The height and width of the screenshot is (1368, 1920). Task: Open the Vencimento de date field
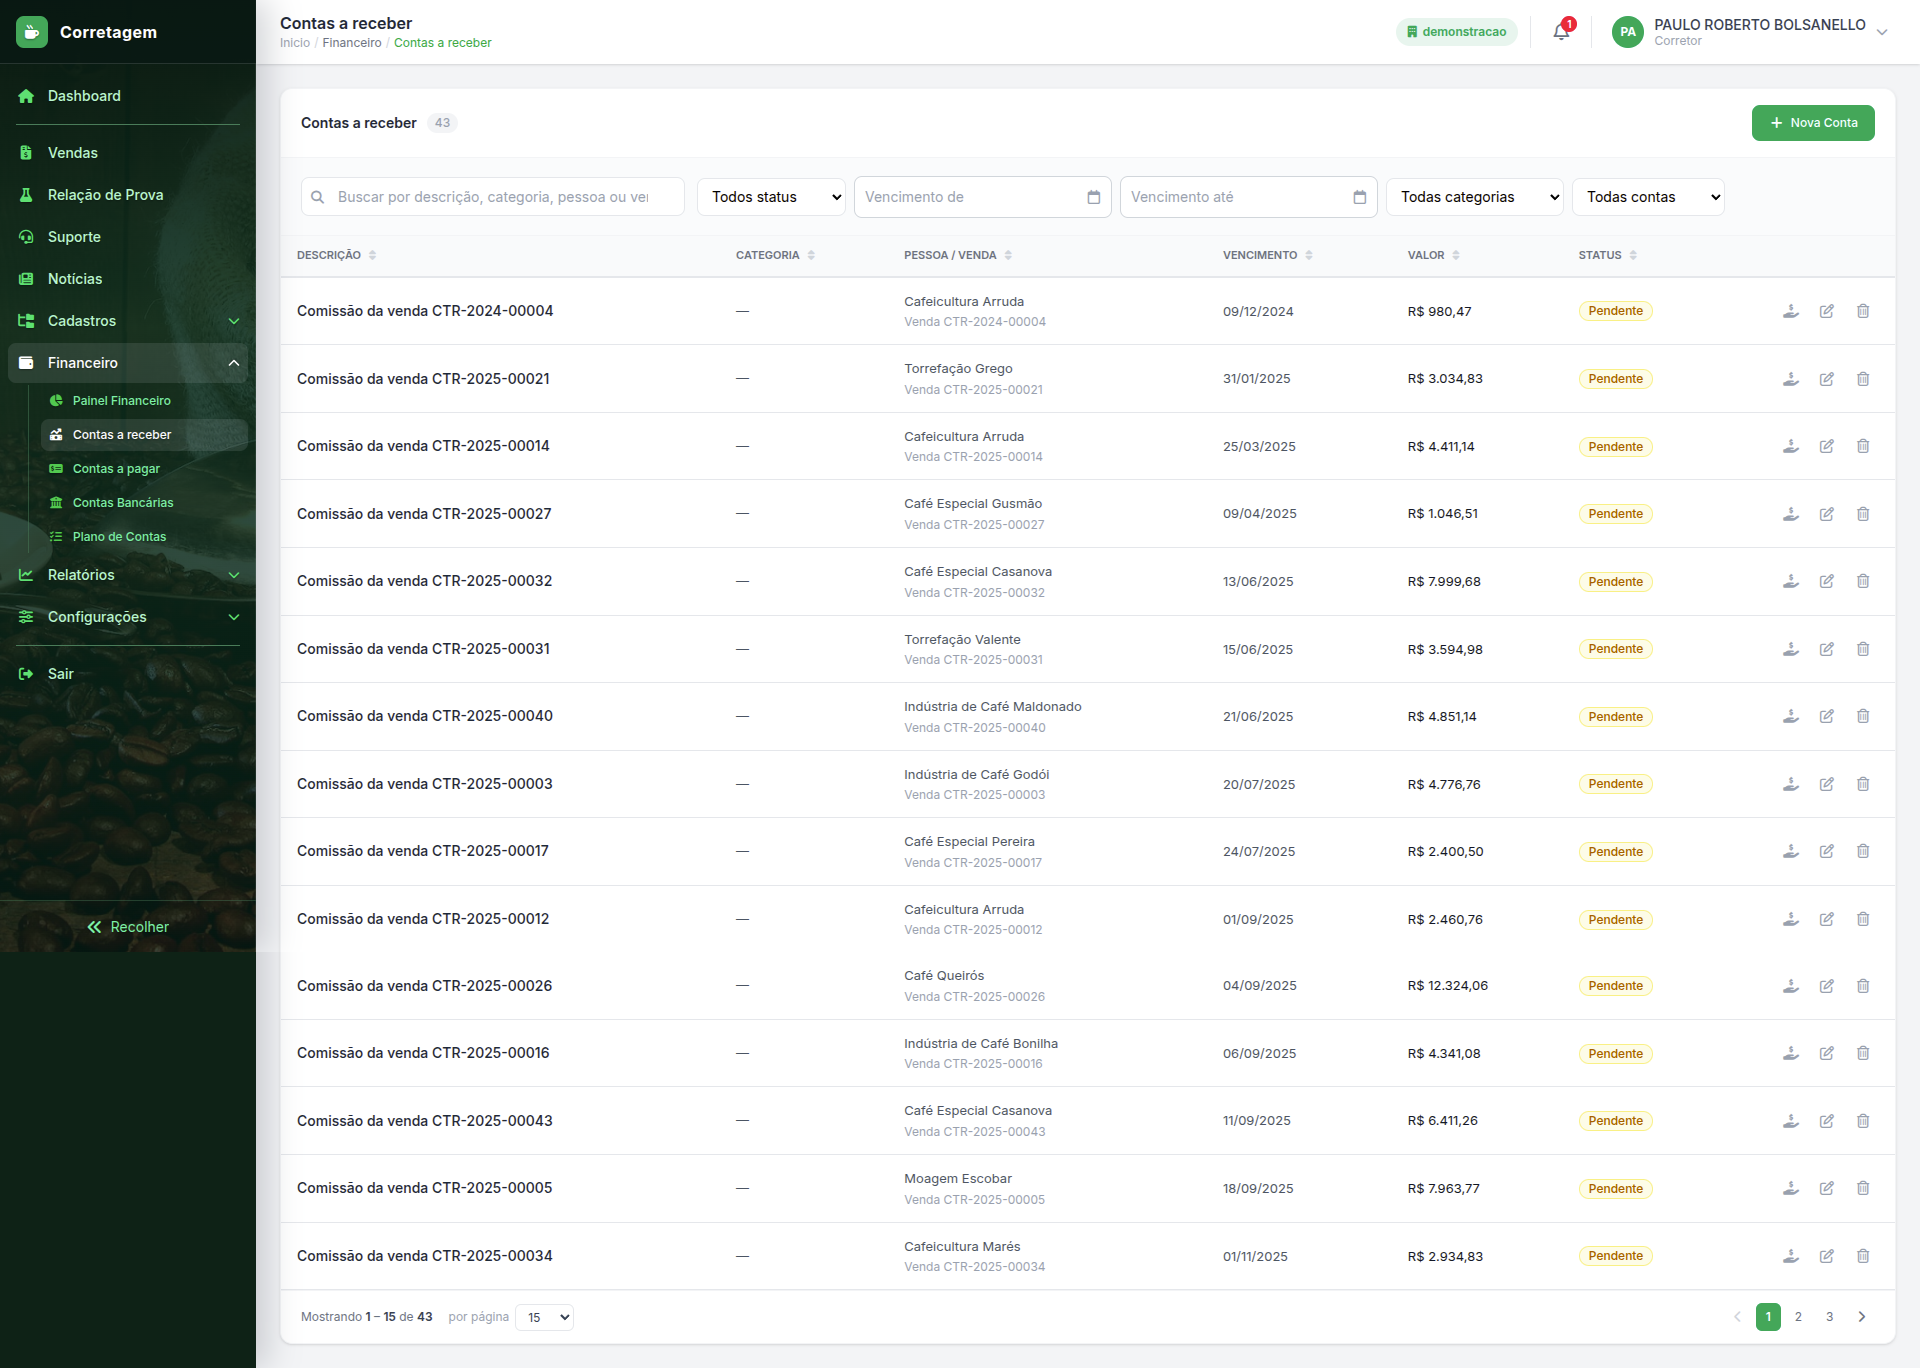tap(982, 197)
